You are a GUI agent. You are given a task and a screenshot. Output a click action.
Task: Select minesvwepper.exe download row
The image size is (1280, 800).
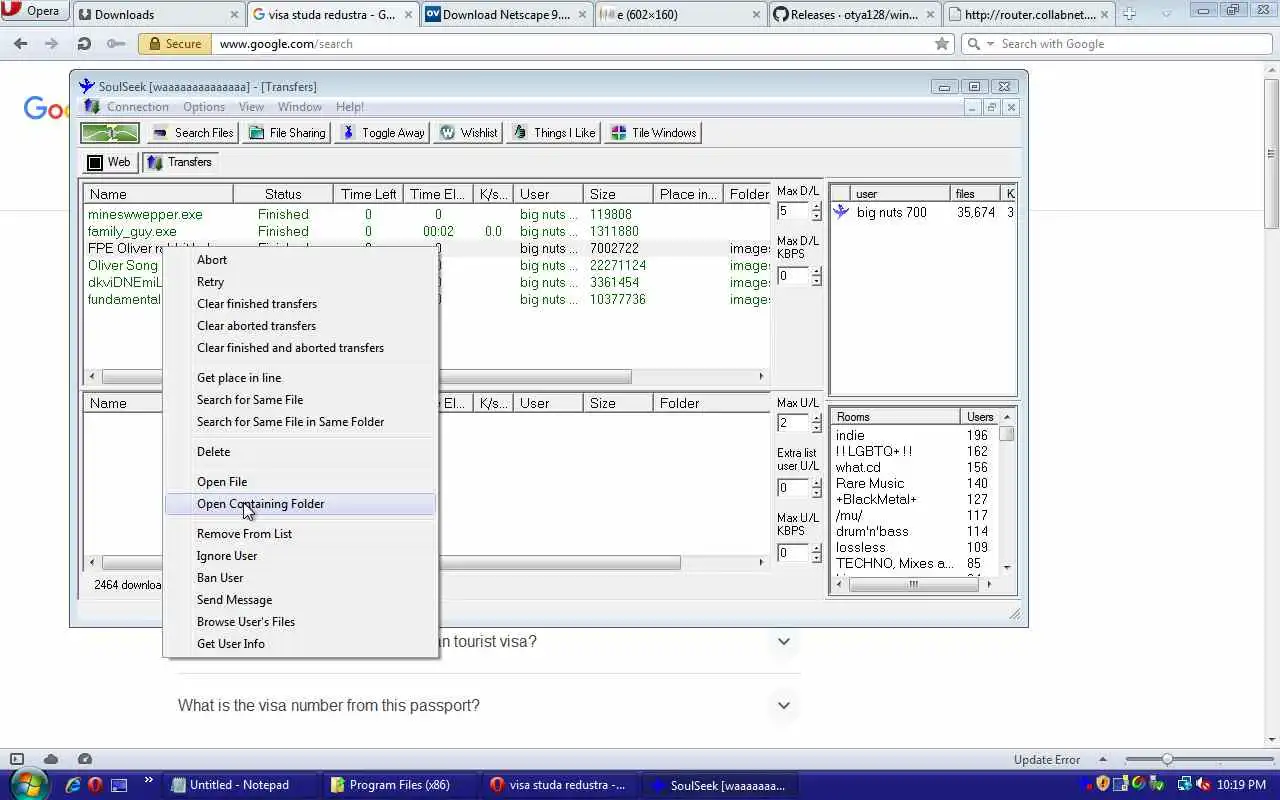click(427, 214)
